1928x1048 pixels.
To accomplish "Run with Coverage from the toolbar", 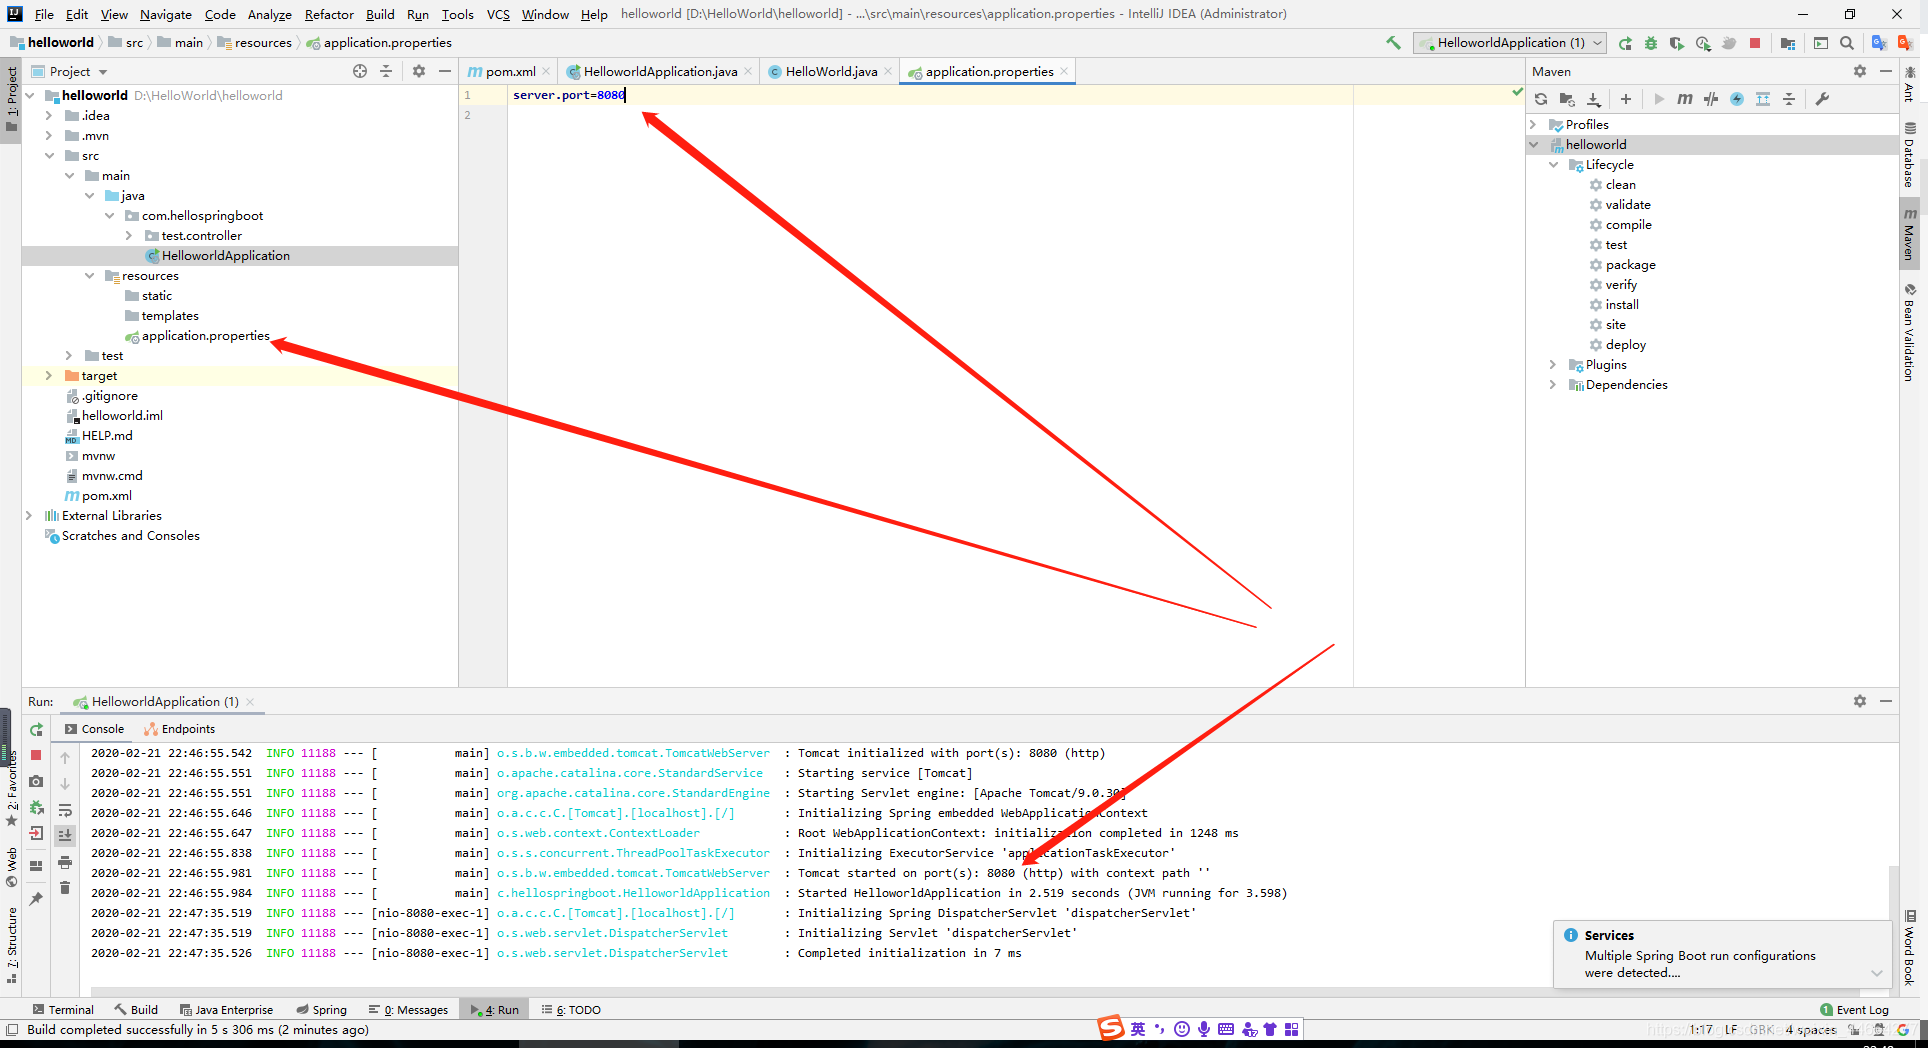I will [1677, 43].
